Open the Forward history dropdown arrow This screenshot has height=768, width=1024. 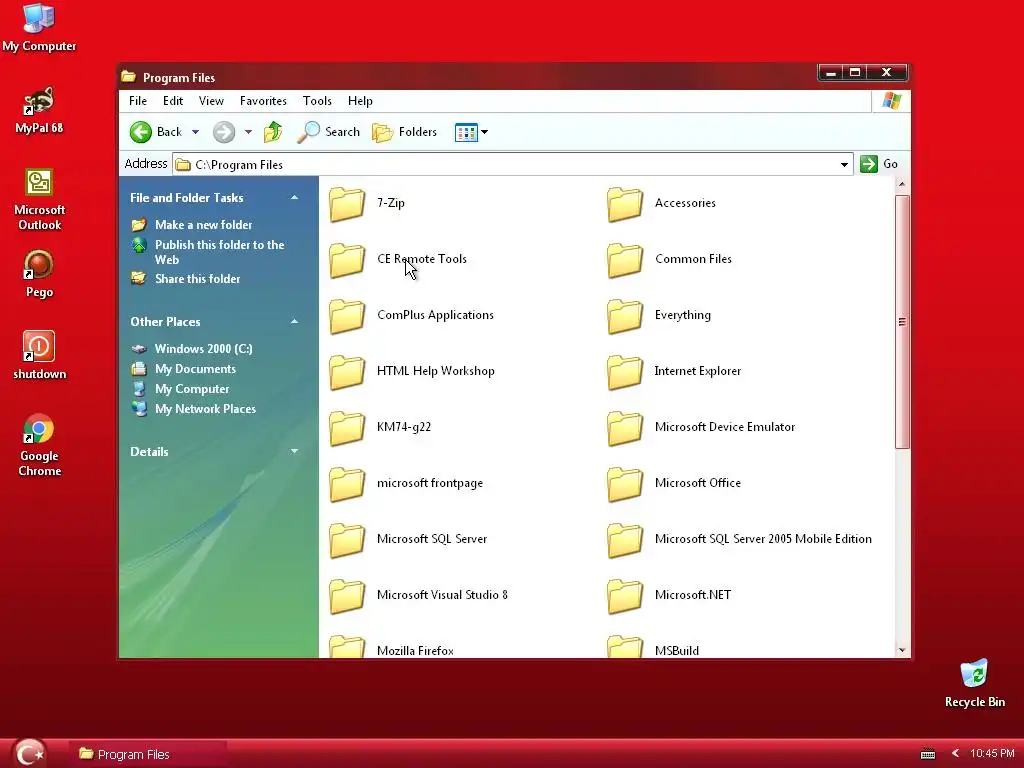[248, 132]
